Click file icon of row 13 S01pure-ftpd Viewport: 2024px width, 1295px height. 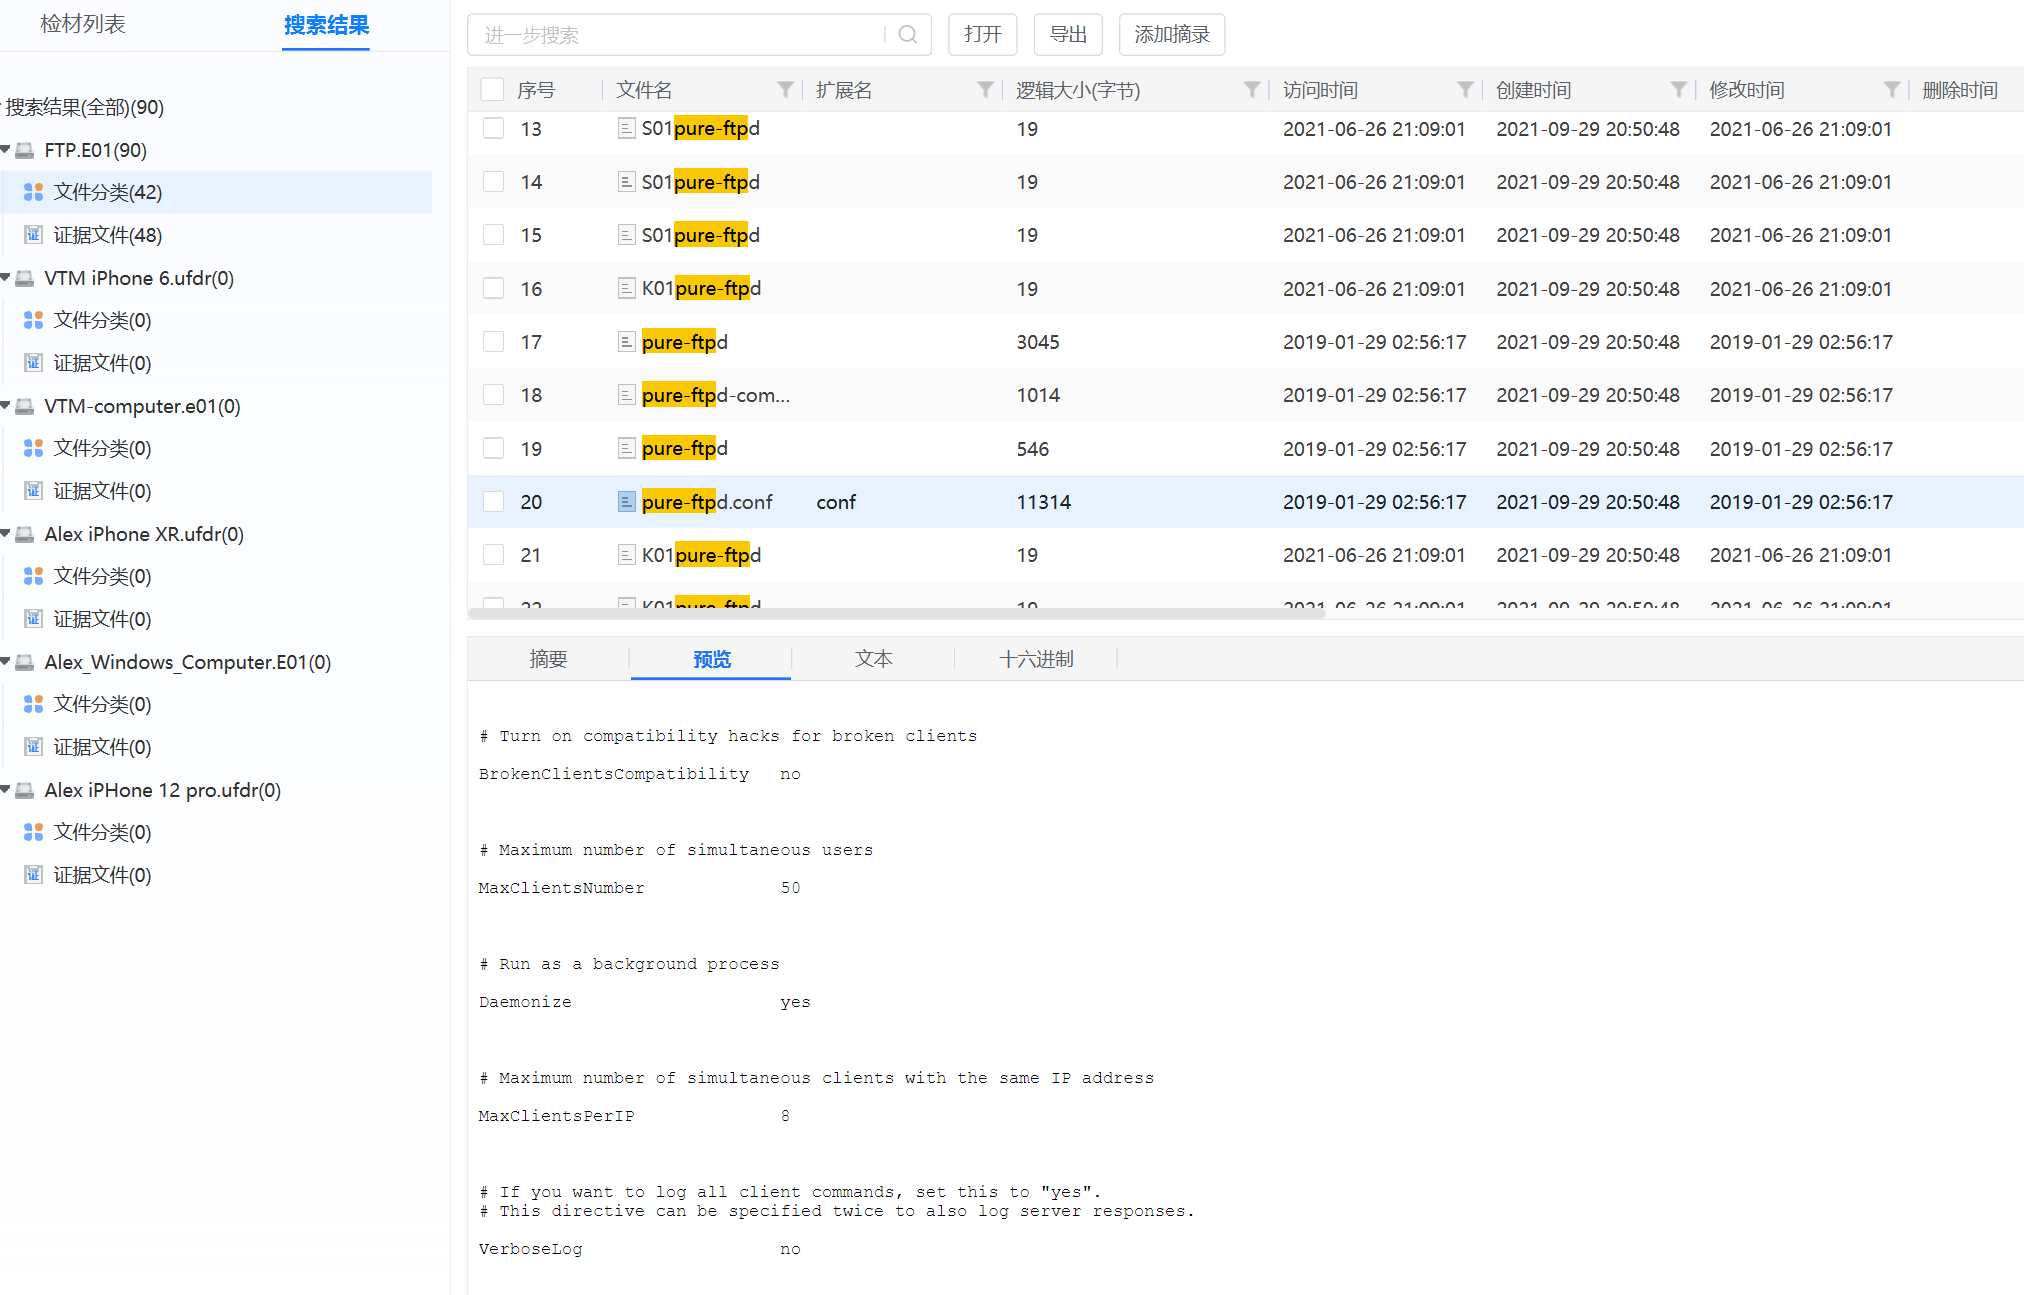click(626, 128)
